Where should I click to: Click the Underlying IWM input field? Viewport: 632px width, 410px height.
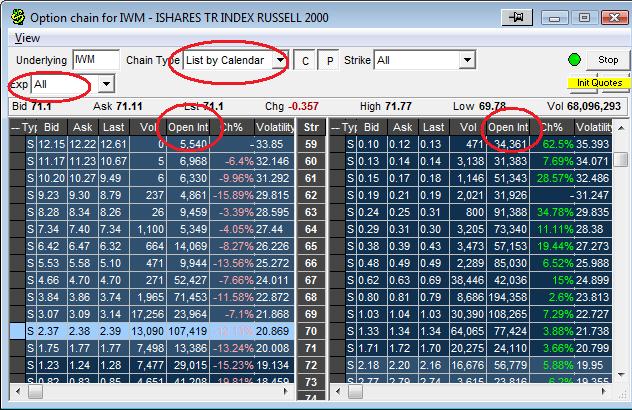click(x=96, y=60)
